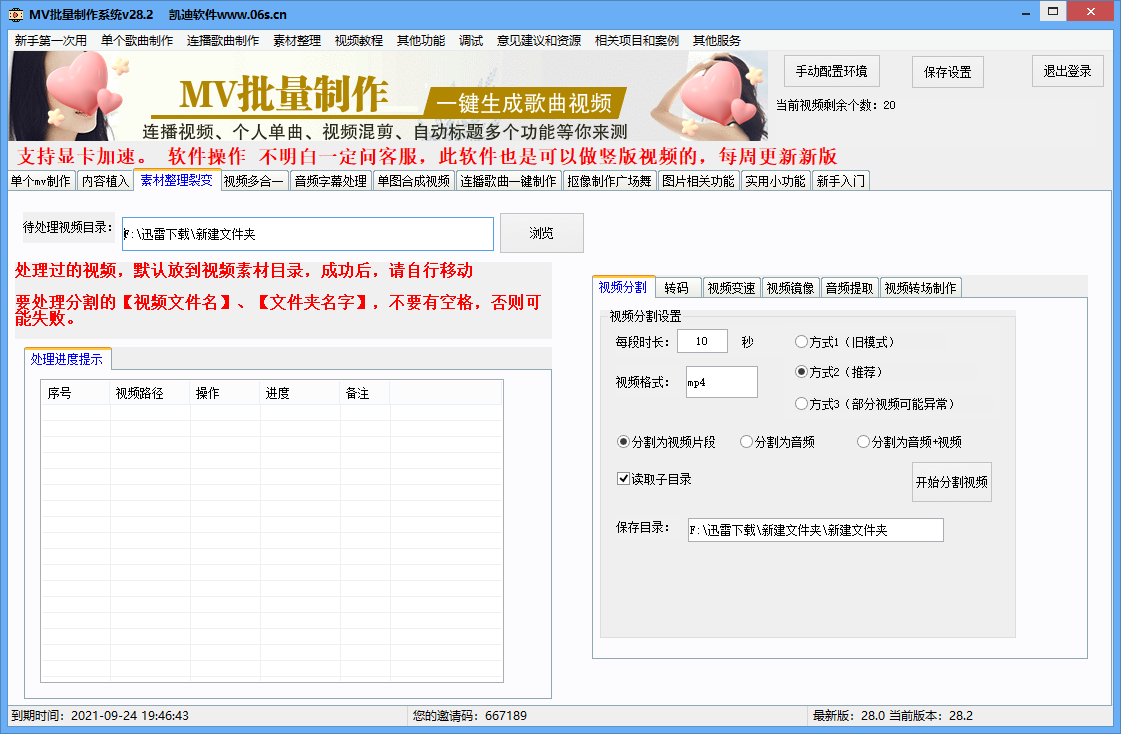The width and height of the screenshot is (1121, 734).
Task: Click the 保存设置 button
Action: tap(947, 71)
